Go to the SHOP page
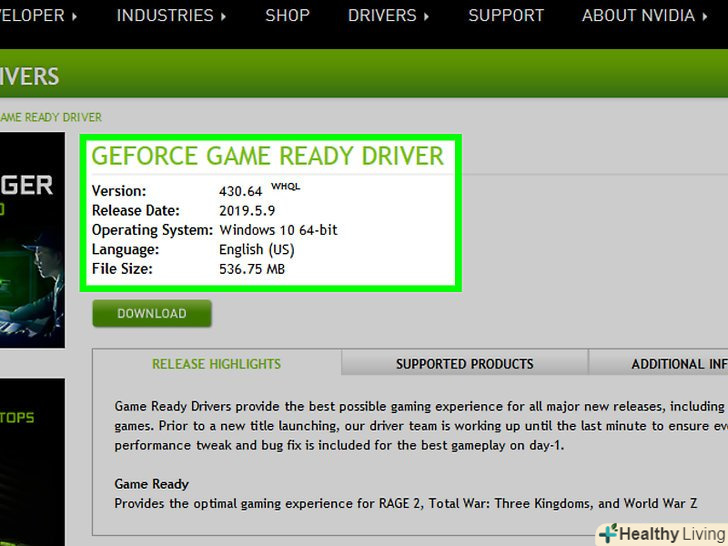 coord(287,16)
